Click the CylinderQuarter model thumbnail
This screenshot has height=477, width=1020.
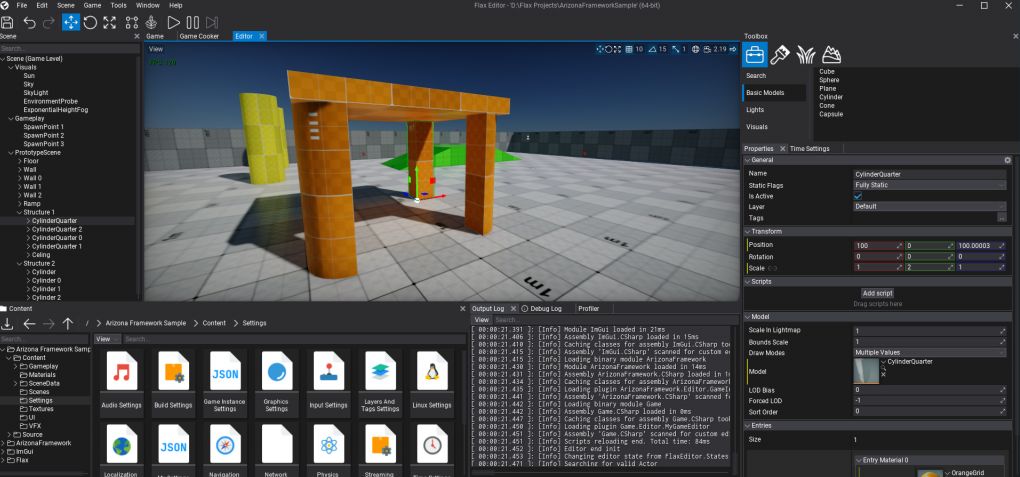coord(866,371)
